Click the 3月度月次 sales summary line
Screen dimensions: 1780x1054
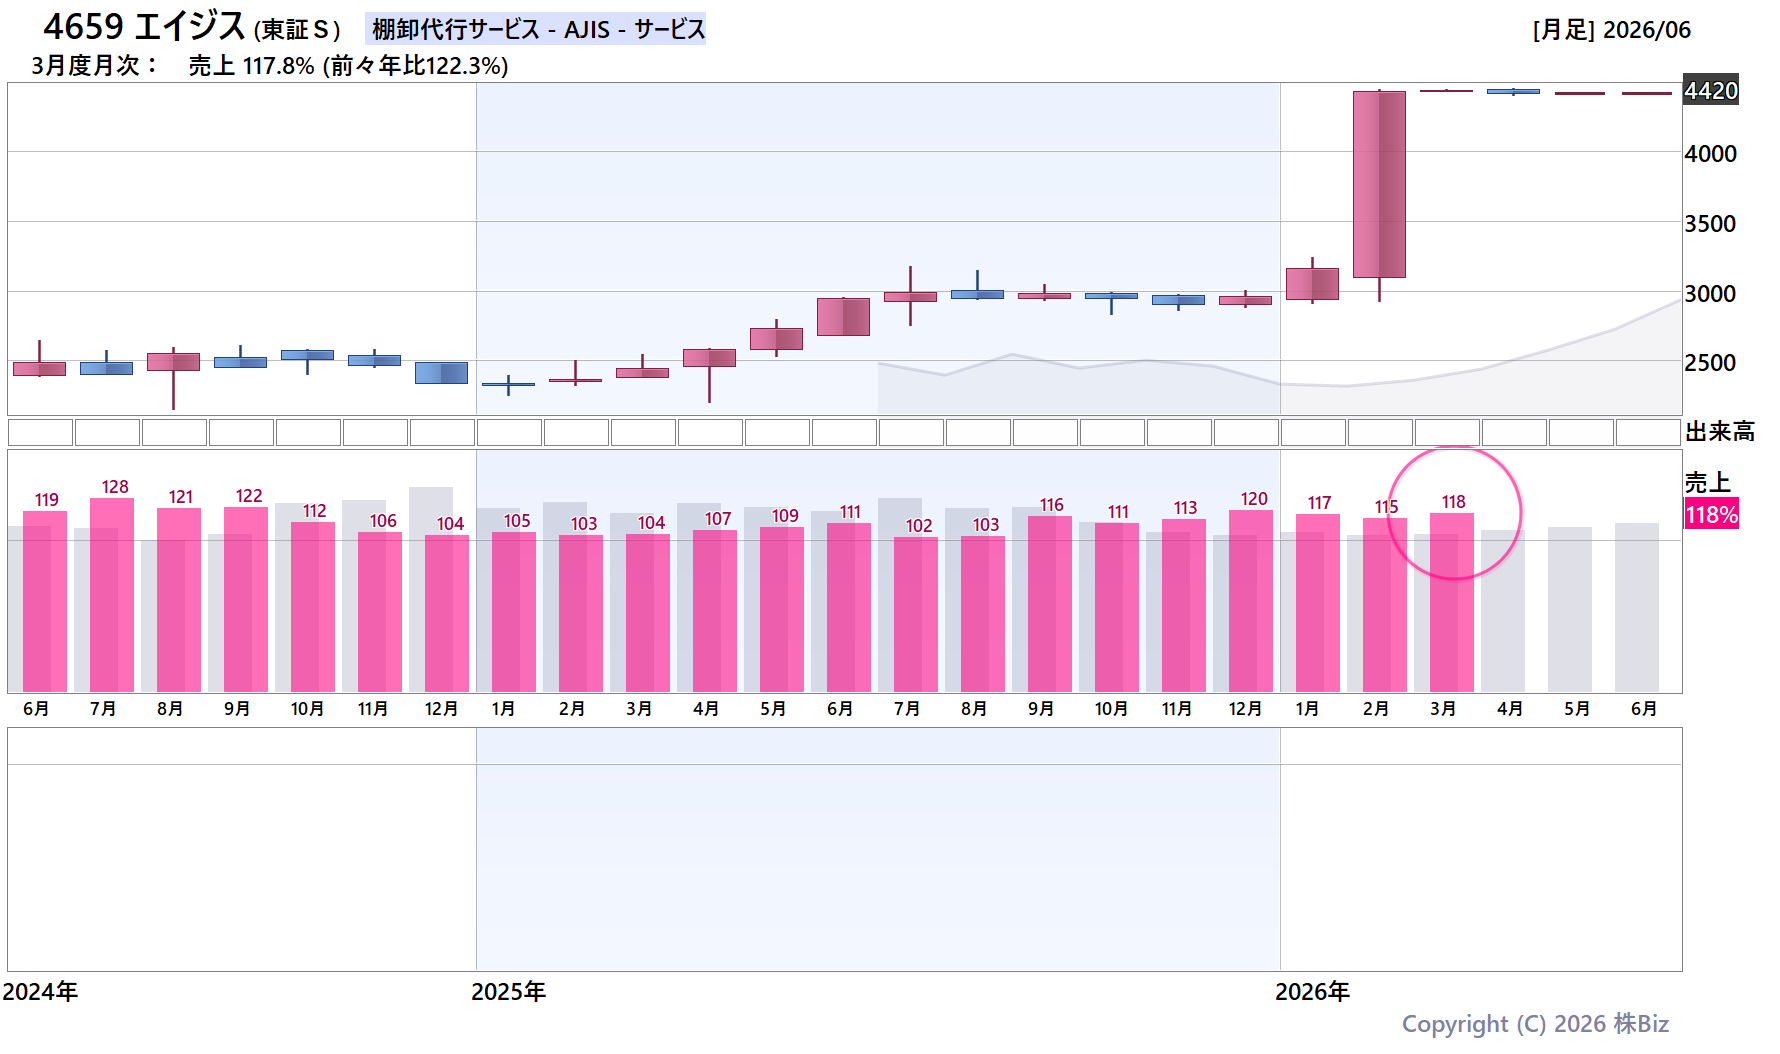point(270,66)
